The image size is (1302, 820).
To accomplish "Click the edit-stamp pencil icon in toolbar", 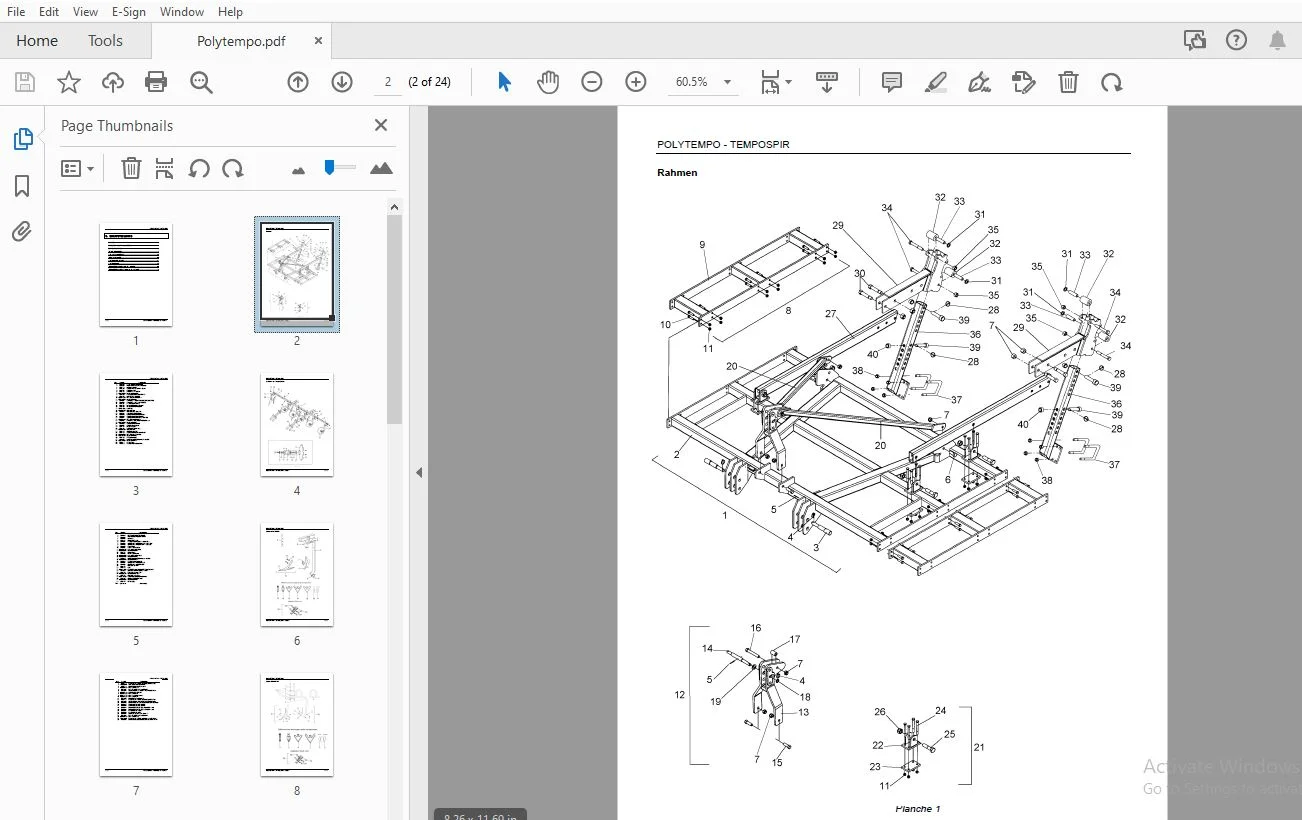I will coord(1024,82).
